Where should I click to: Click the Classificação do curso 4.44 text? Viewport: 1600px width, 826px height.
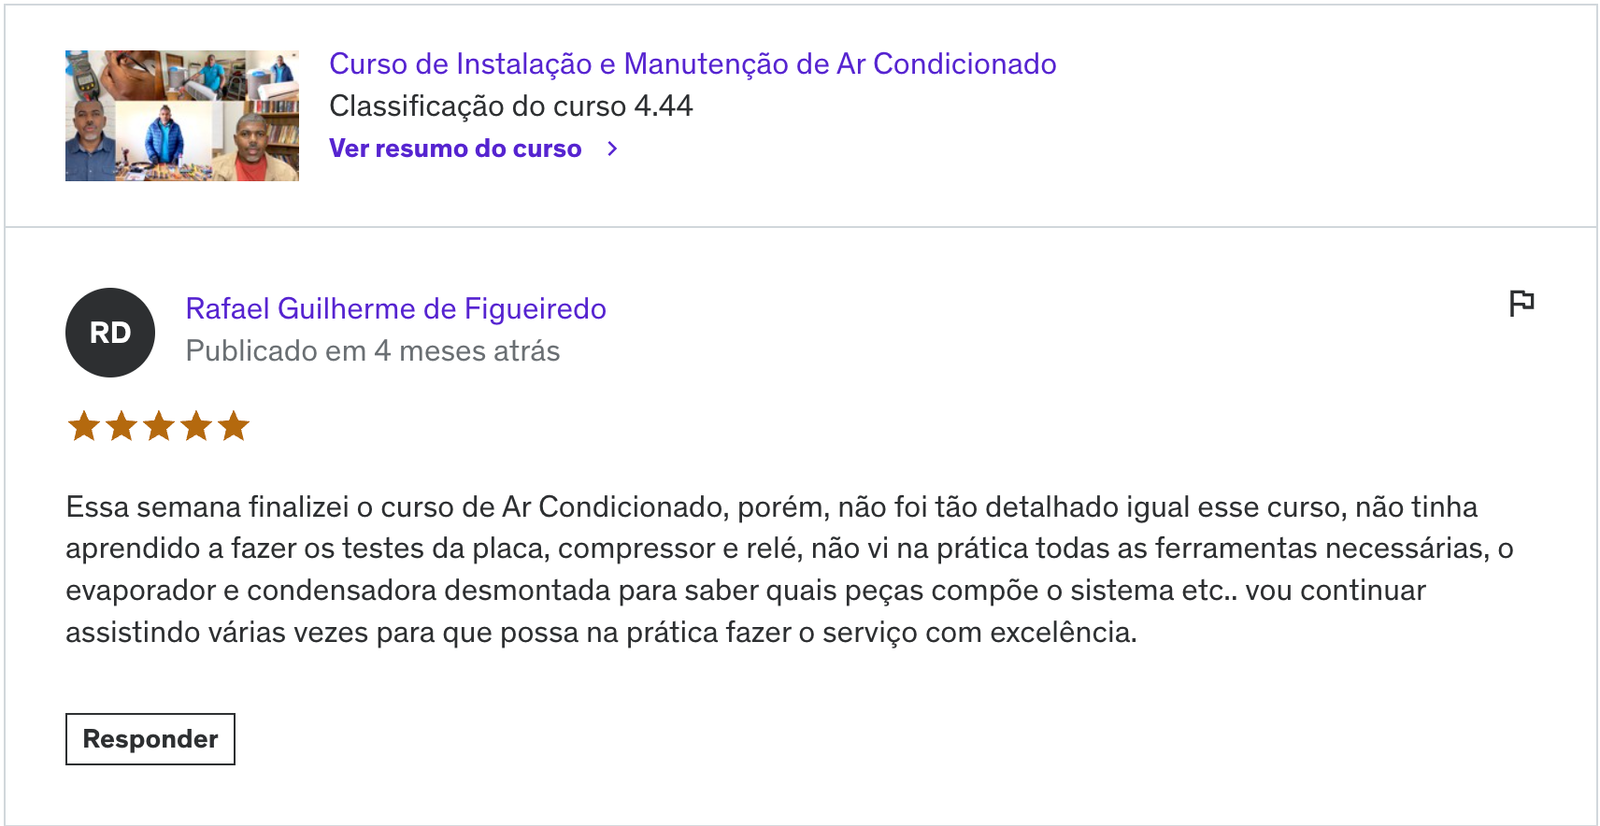511,106
